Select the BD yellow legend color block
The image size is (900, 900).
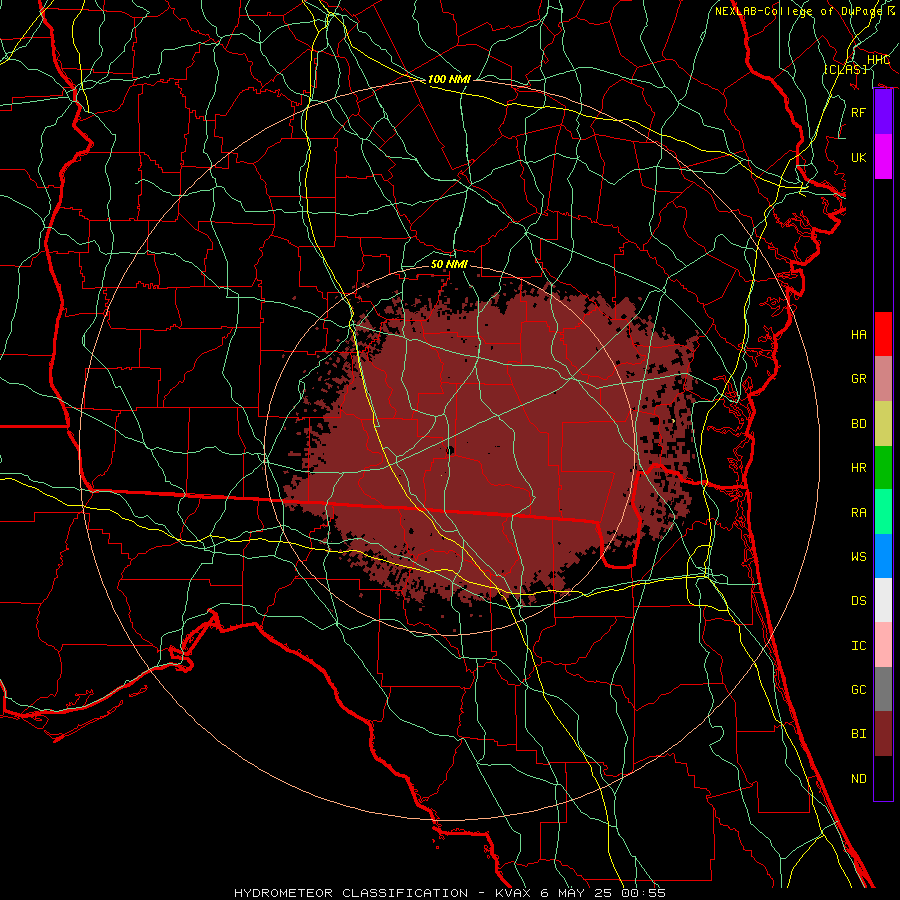(883, 423)
